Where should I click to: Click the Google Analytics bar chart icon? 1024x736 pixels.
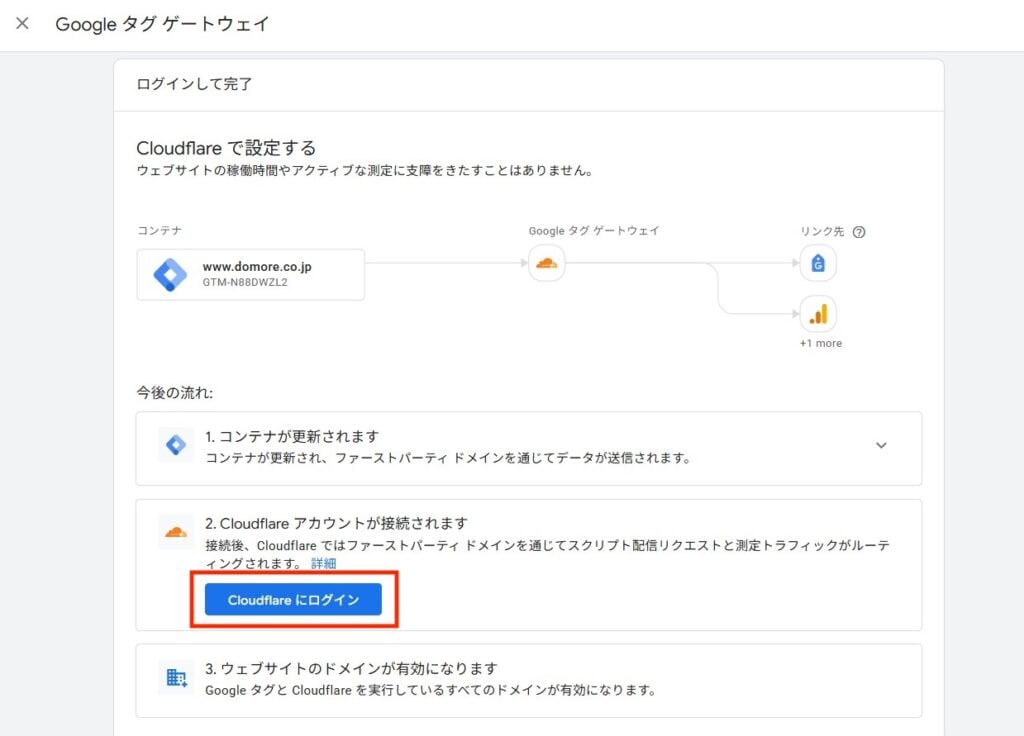[818, 314]
